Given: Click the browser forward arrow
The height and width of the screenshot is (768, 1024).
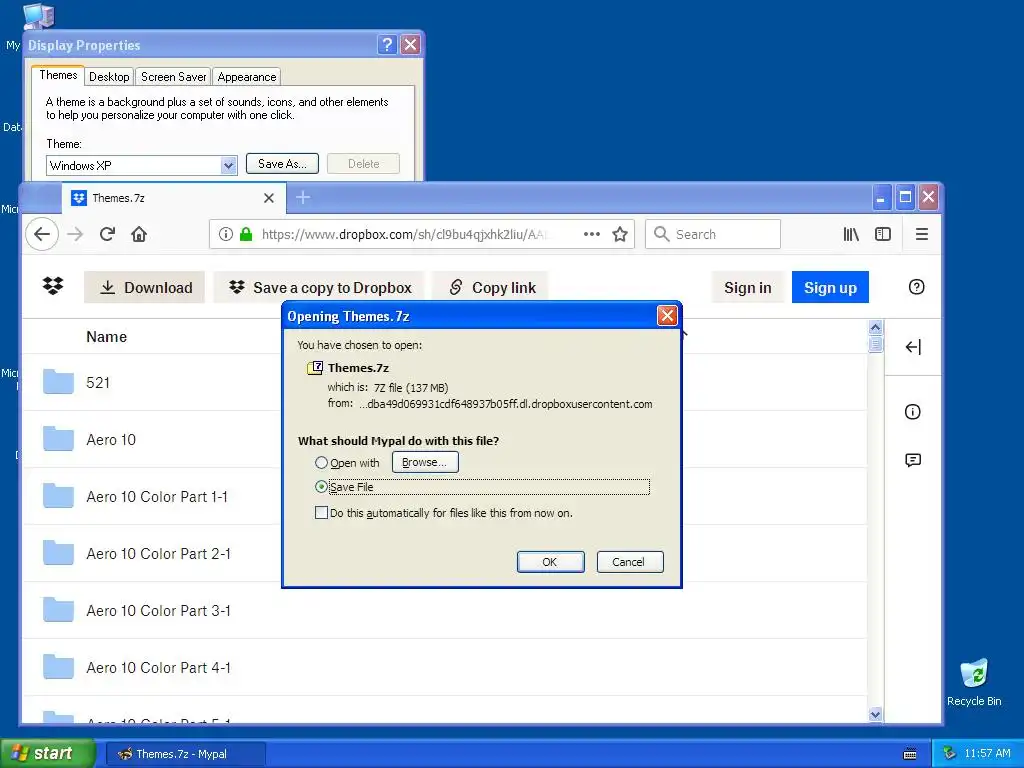Looking at the screenshot, I should pyautogui.click(x=75, y=234).
